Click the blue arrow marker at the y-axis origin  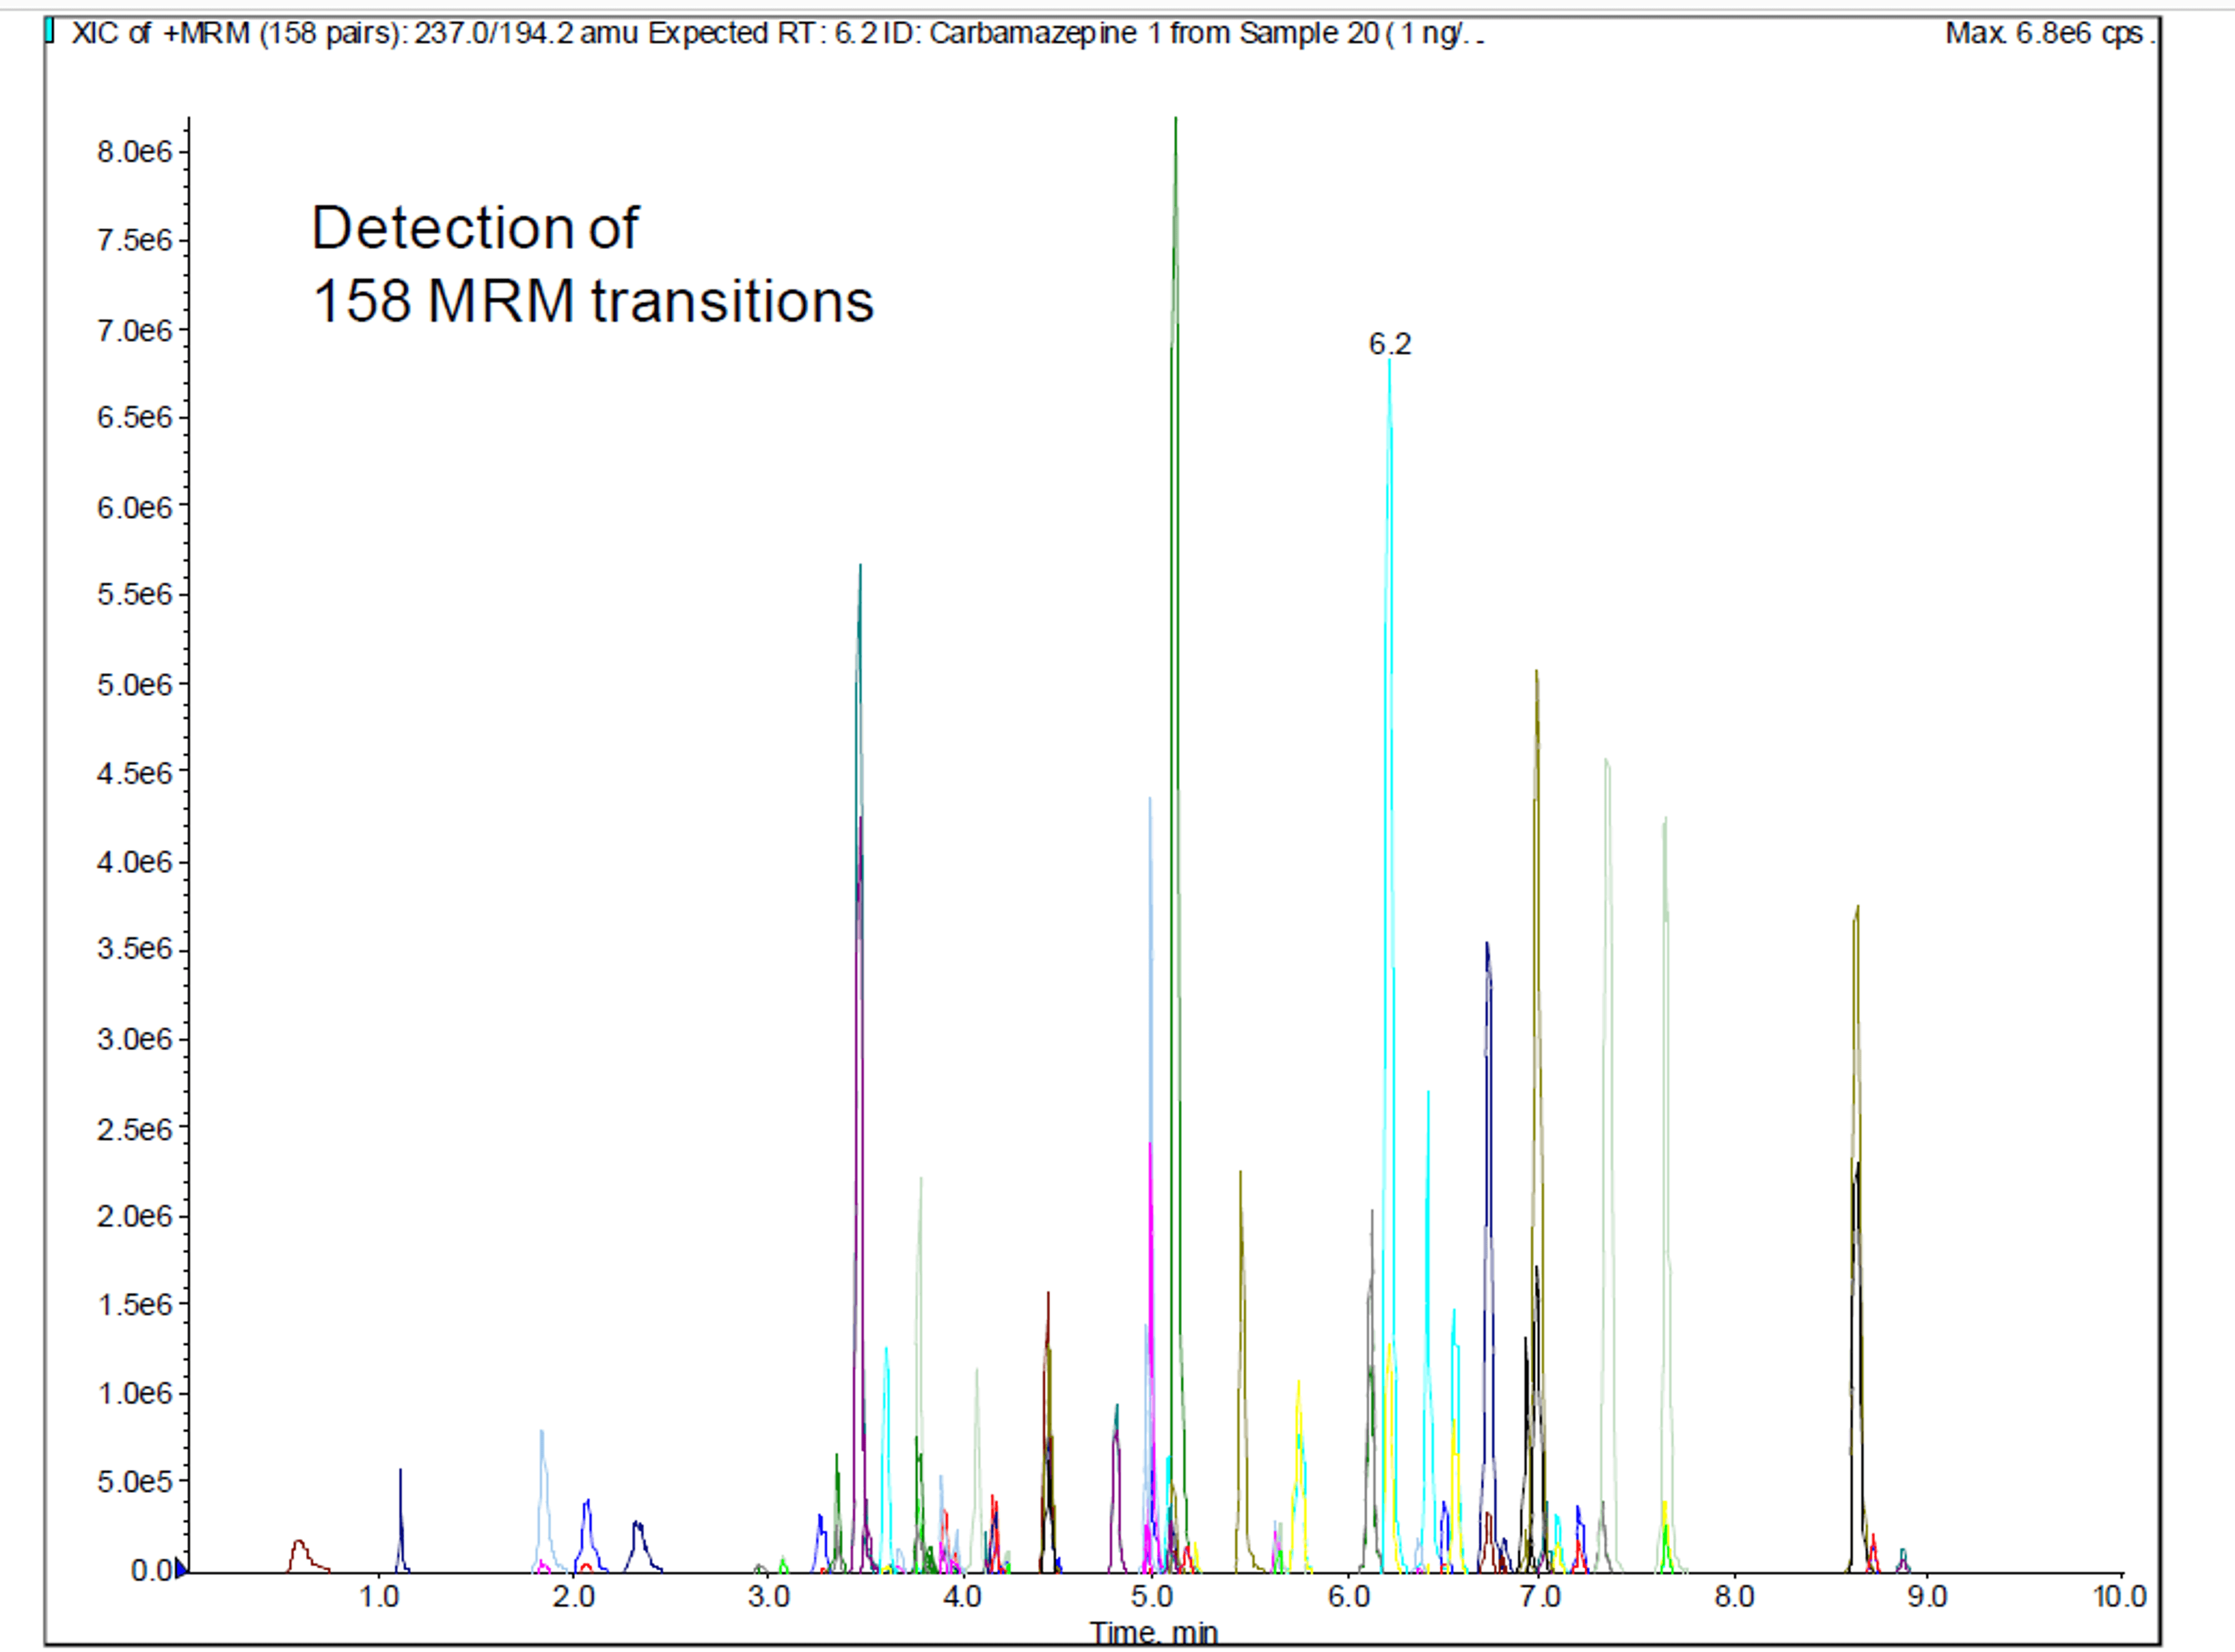(181, 1569)
